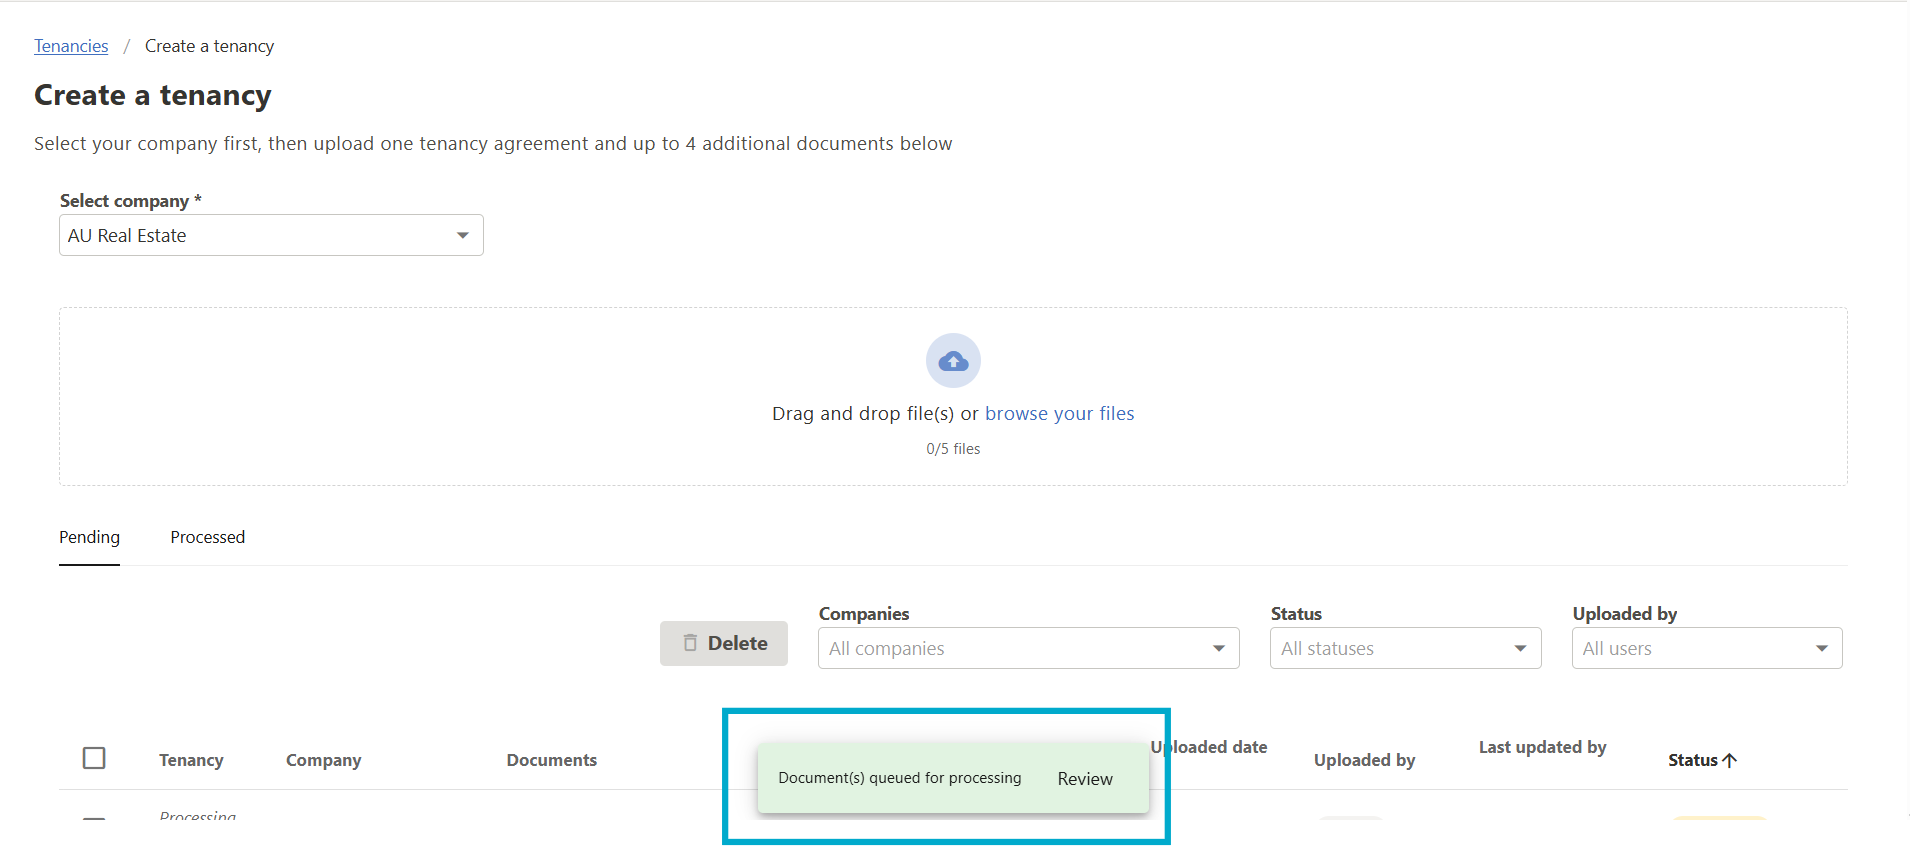Click the Documents column header
The image size is (1910, 846).
click(551, 760)
